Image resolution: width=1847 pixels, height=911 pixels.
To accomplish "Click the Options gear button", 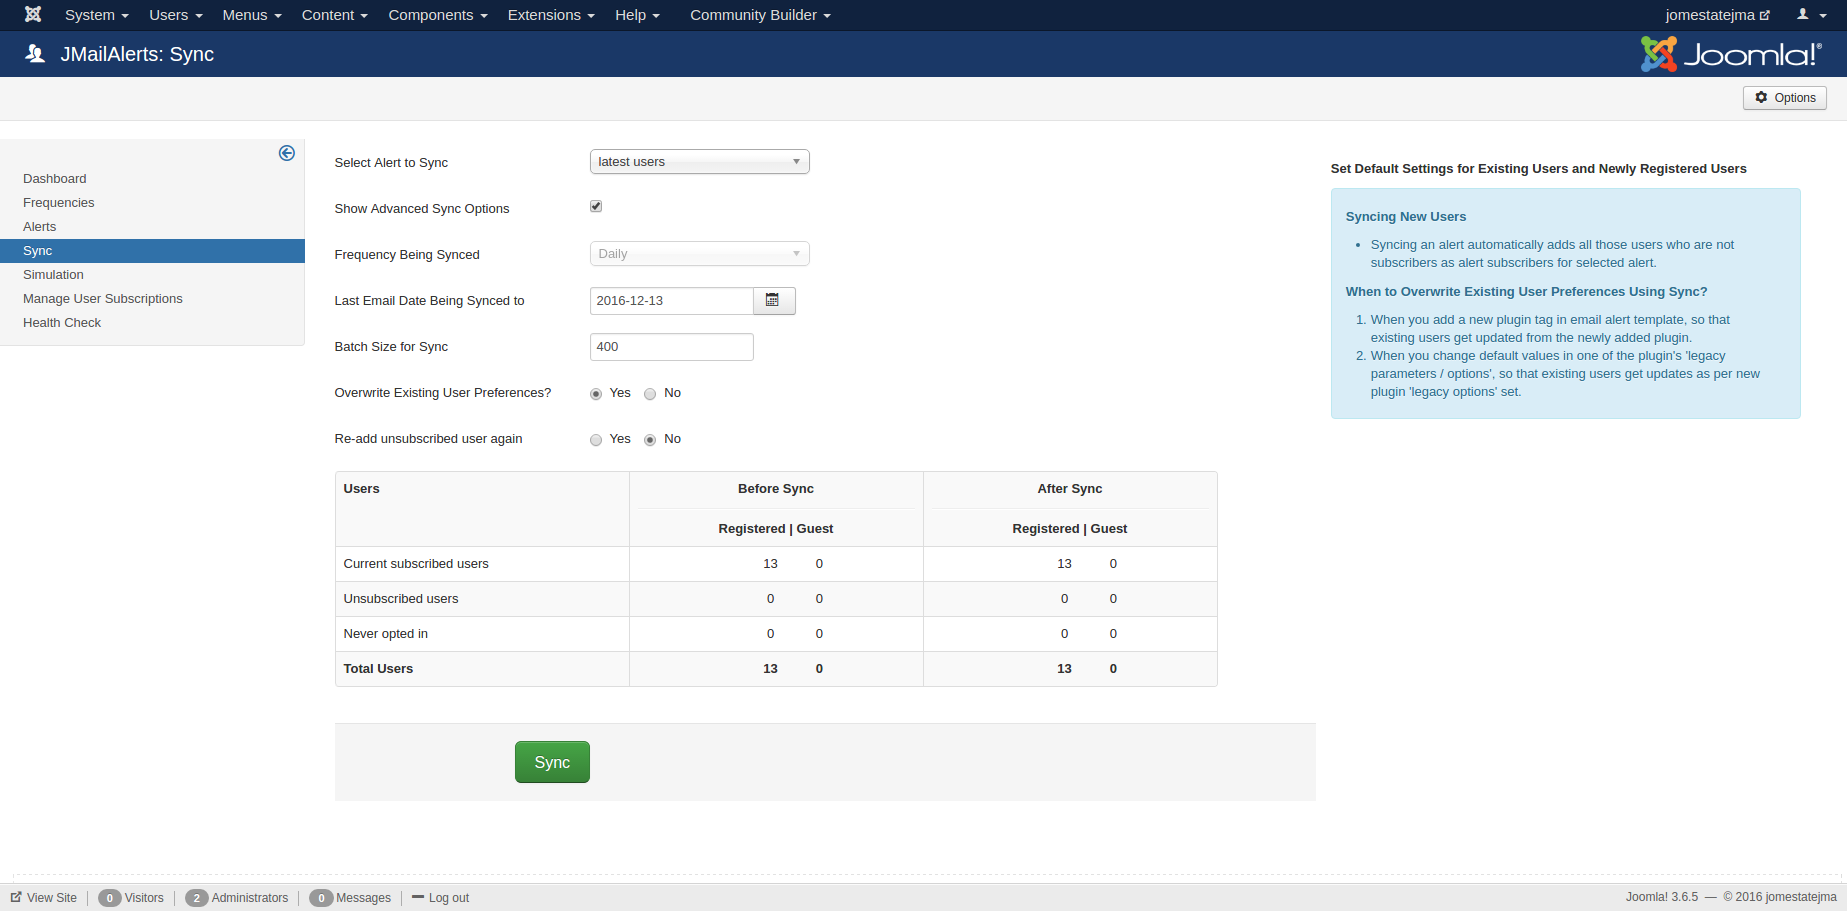I will click(x=1784, y=98).
